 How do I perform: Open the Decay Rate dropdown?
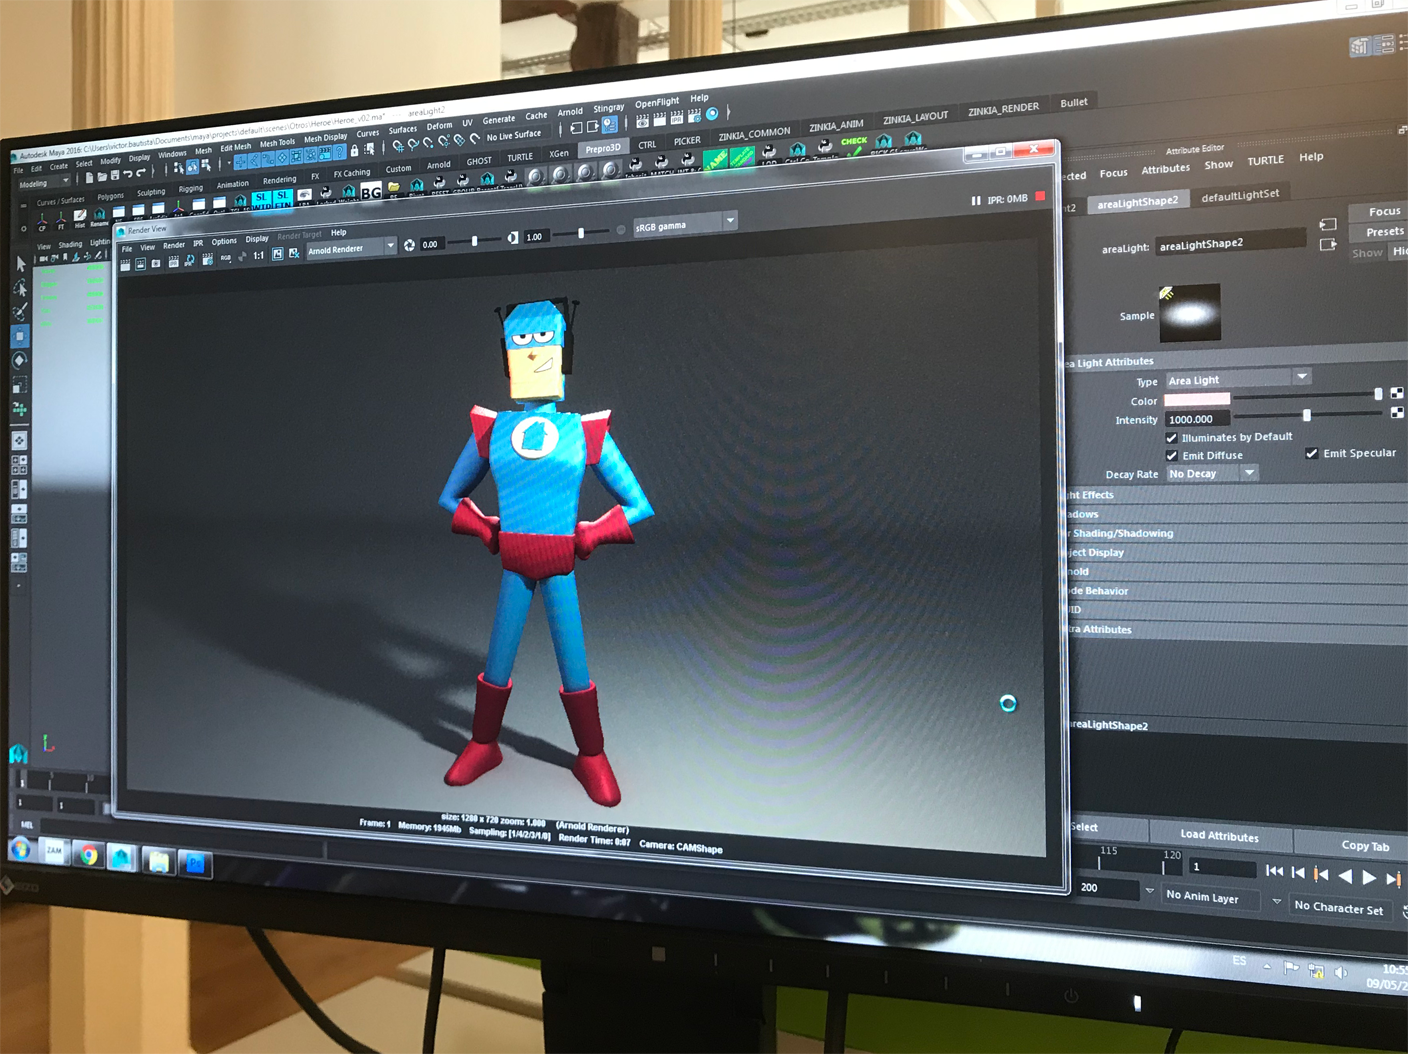pos(1212,474)
